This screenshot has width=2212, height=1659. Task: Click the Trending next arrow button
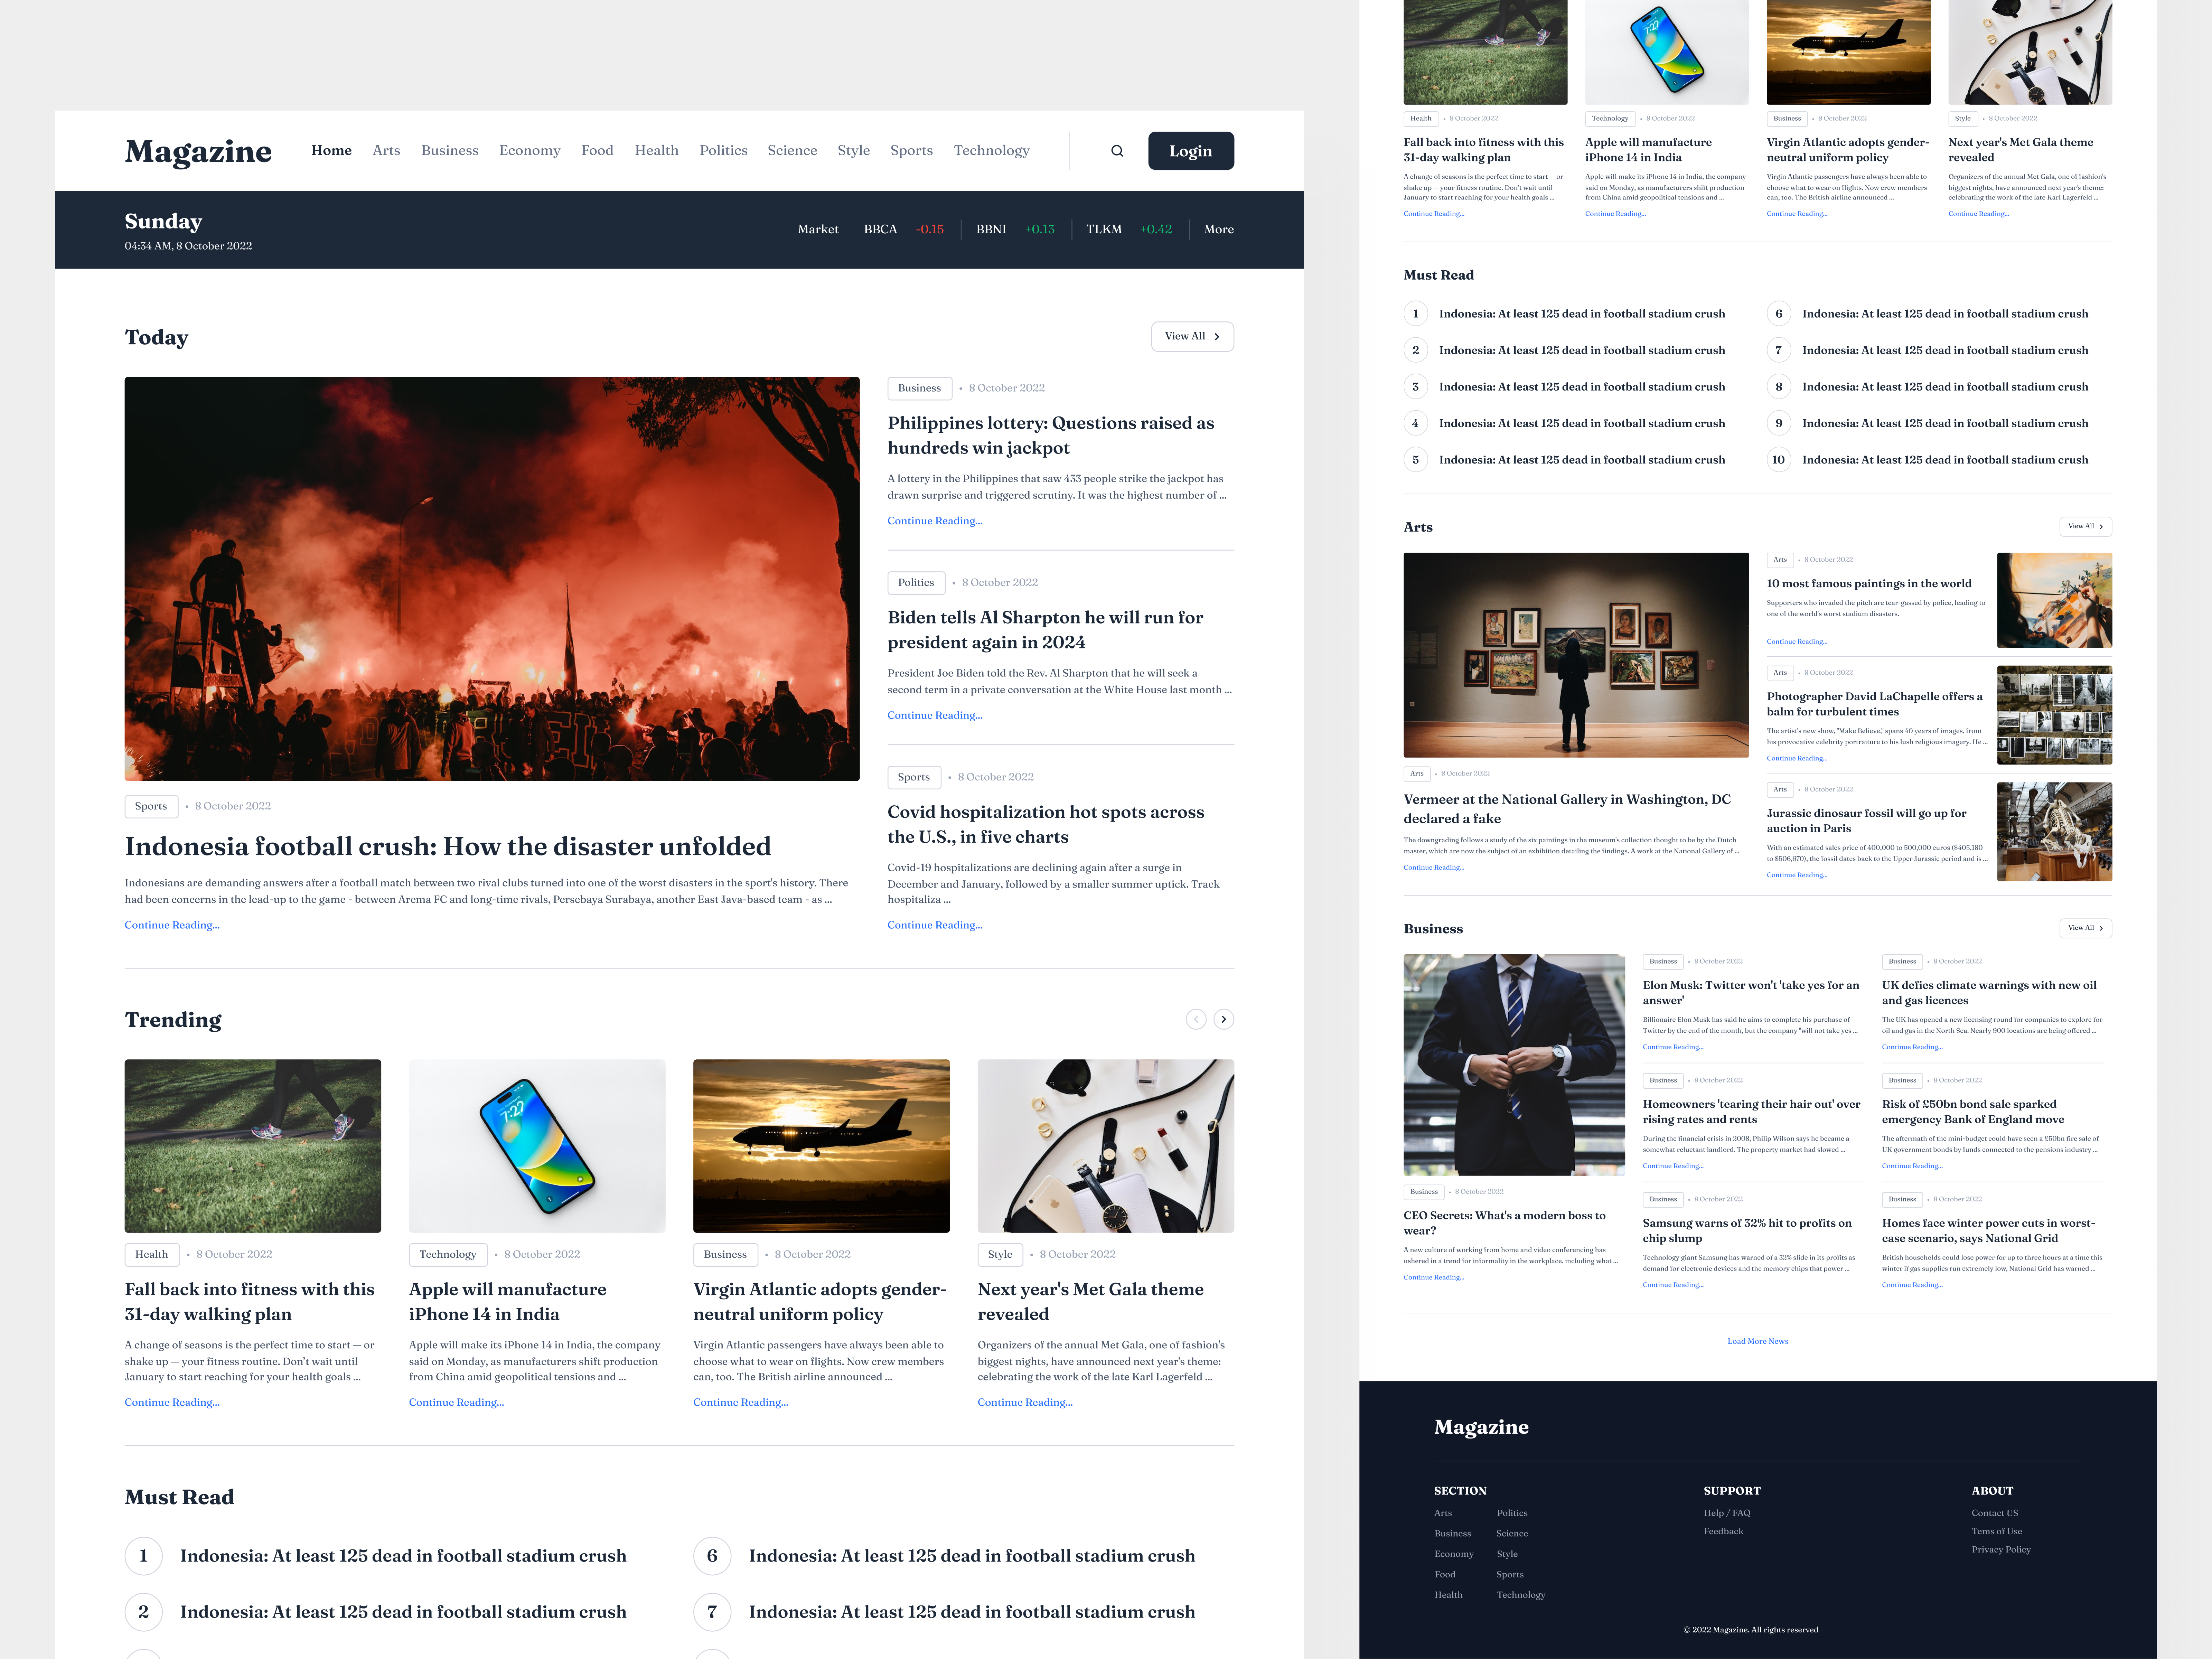click(x=1223, y=1019)
